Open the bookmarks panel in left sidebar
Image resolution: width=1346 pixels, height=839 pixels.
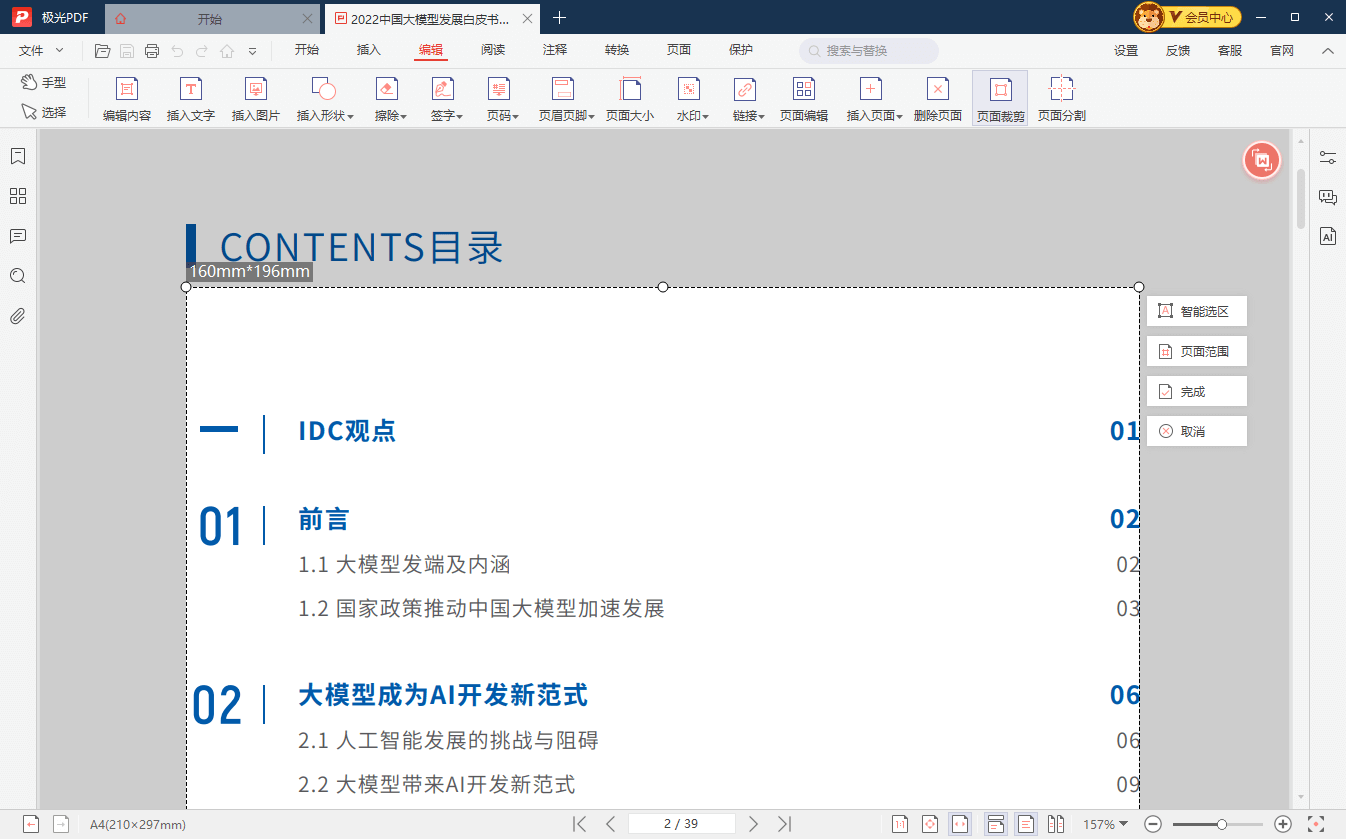(x=17, y=156)
